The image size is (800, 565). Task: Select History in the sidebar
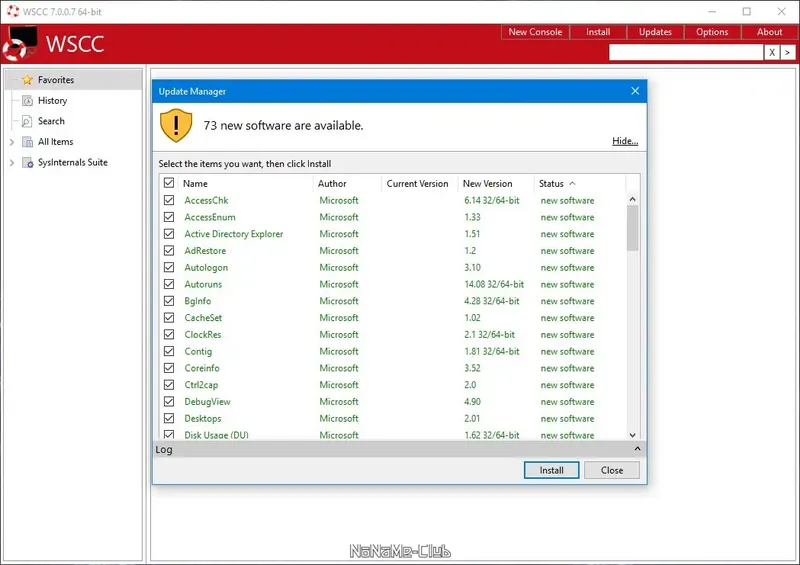tap(53, 101)
